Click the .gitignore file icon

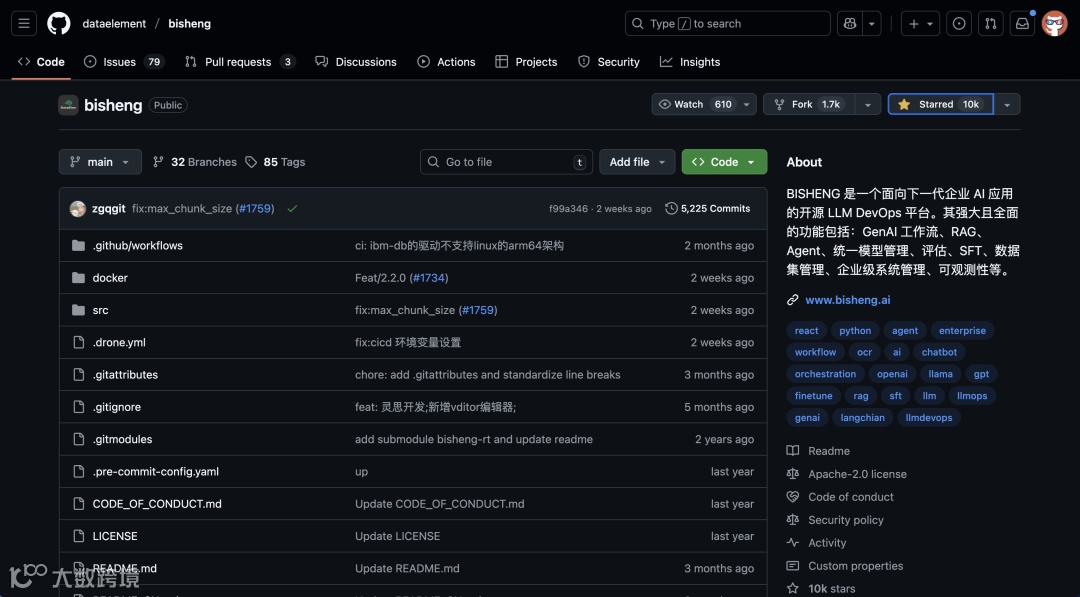[79, 407]
